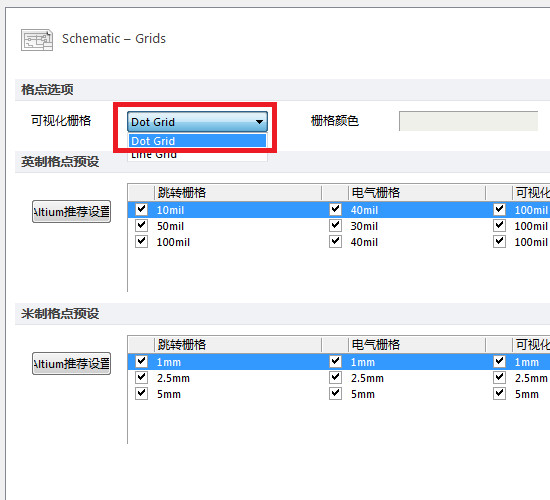Image resolution: width=550 pixels, height=500 pixels.
Task: Toggle the 5mm snap grid checkbox
Action: (141, 393)
